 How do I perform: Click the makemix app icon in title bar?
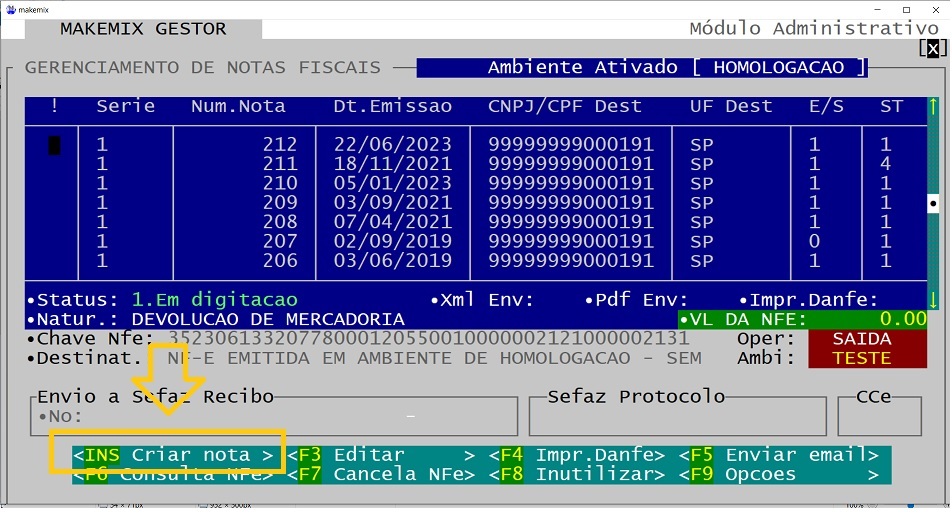coord(10,10)
